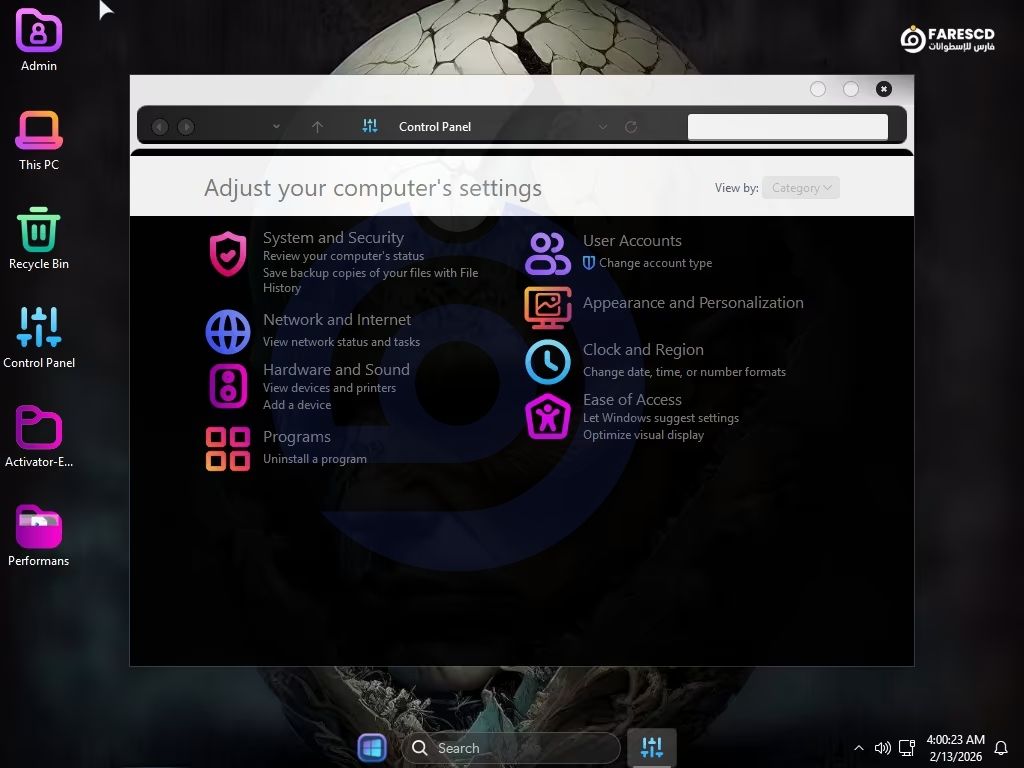This screenshot has height=768, width=1024.
Task: Click the Network and Internet globe icon
Action: (x=228, y=332)
